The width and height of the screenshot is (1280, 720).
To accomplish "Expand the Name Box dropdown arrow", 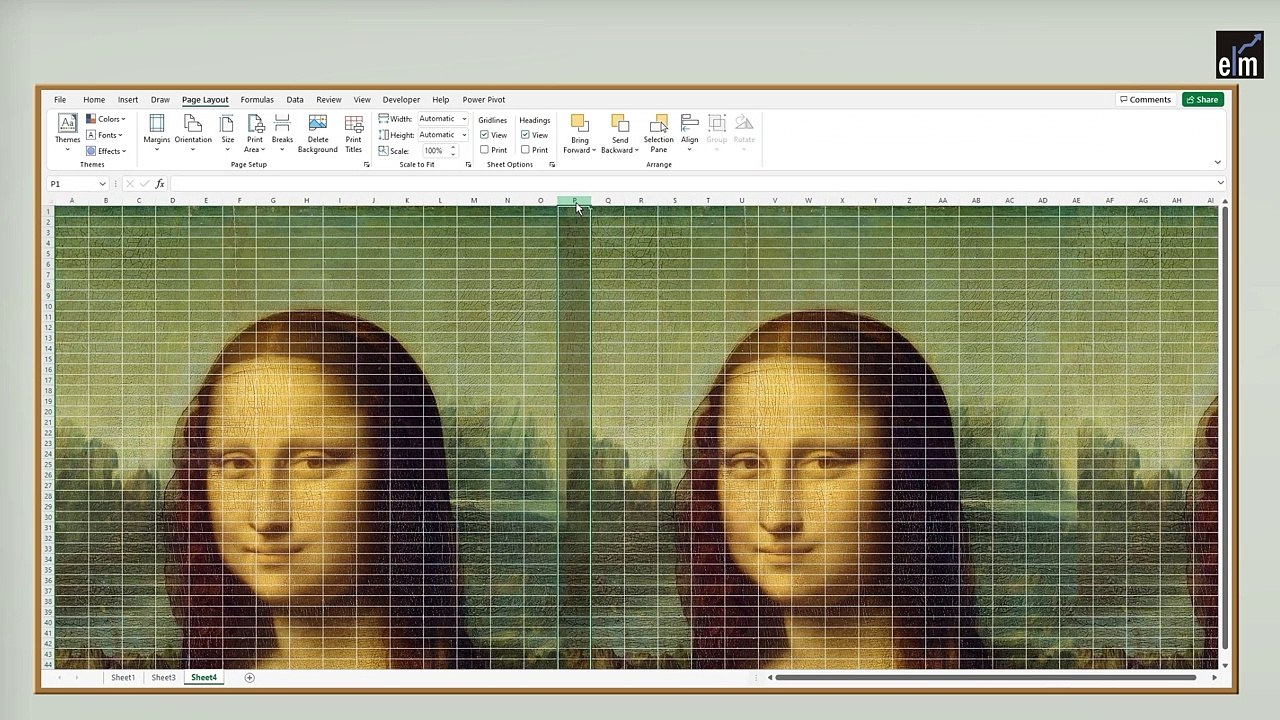I will pos(102,184).
